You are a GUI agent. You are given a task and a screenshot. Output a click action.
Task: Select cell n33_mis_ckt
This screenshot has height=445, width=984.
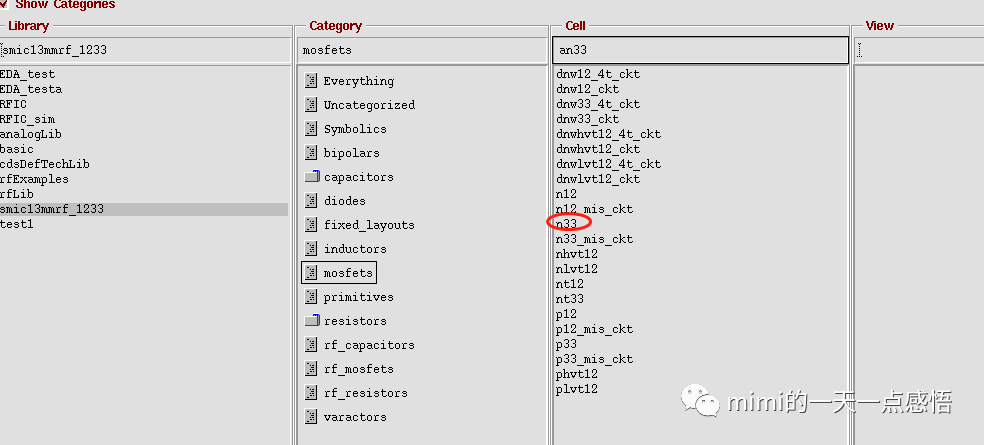(x=595, y=239)
